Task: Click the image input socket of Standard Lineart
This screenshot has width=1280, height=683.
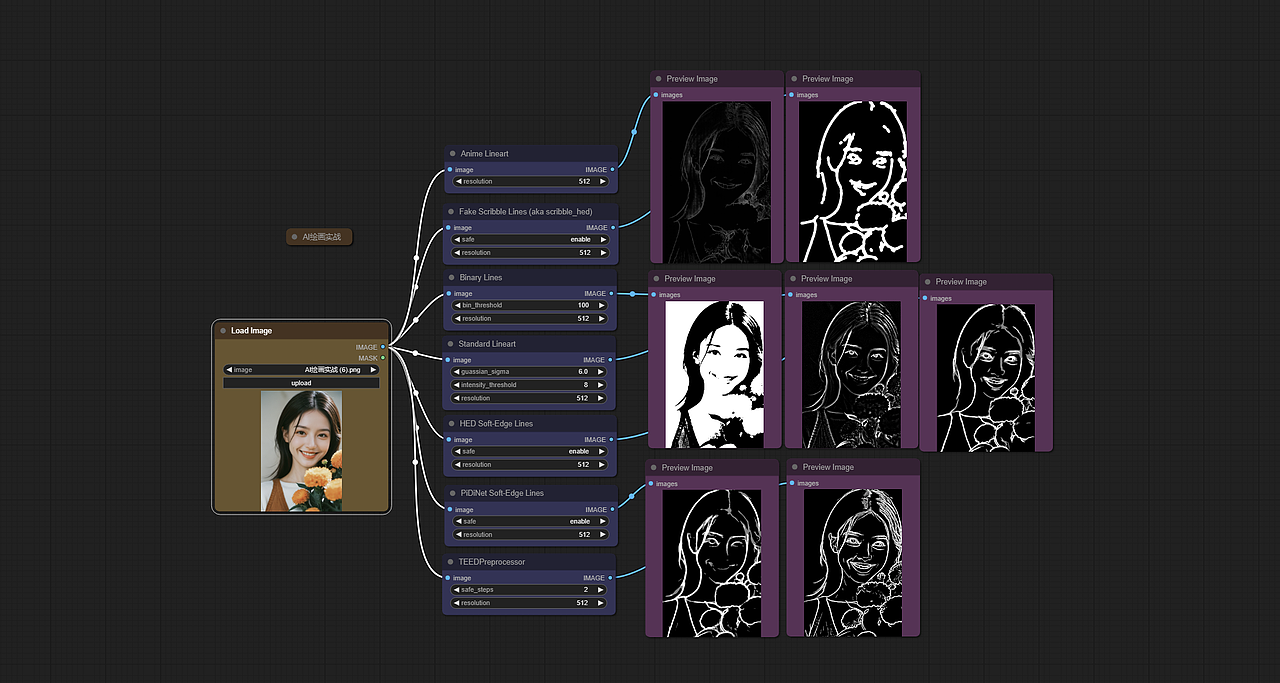Action: point(449,360)
